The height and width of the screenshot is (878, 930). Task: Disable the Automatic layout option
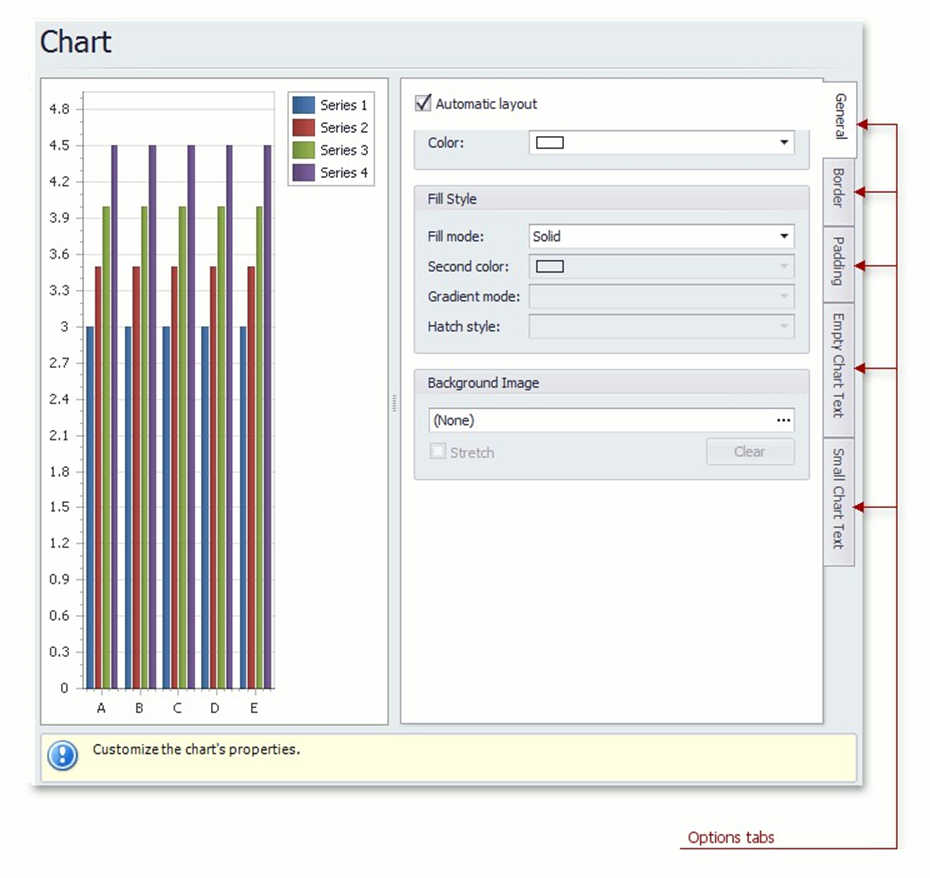[x=423, y=102]
